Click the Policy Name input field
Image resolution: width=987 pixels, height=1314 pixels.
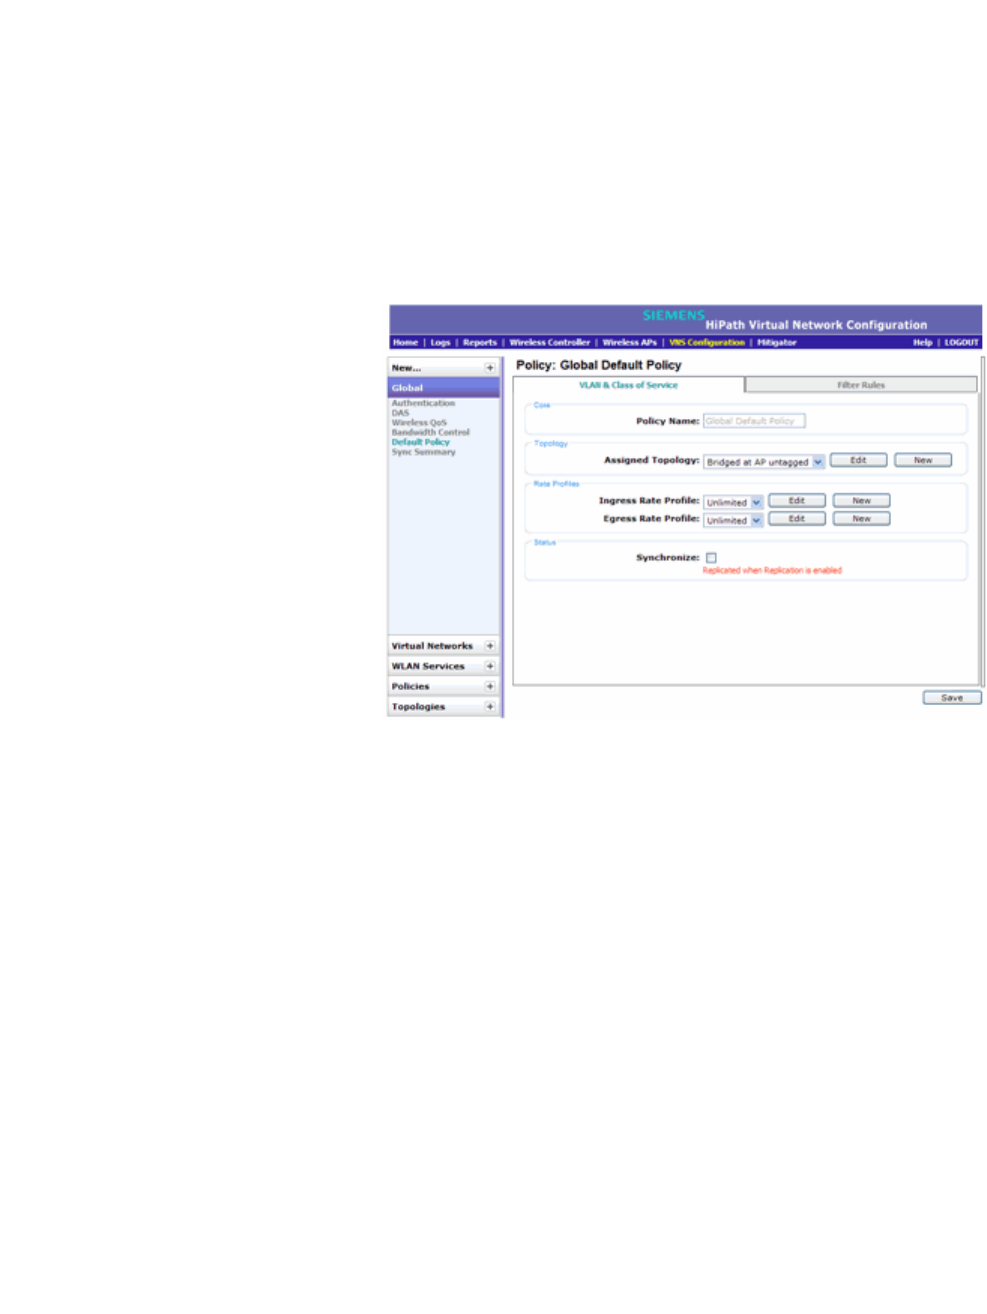tap(754, 421)
